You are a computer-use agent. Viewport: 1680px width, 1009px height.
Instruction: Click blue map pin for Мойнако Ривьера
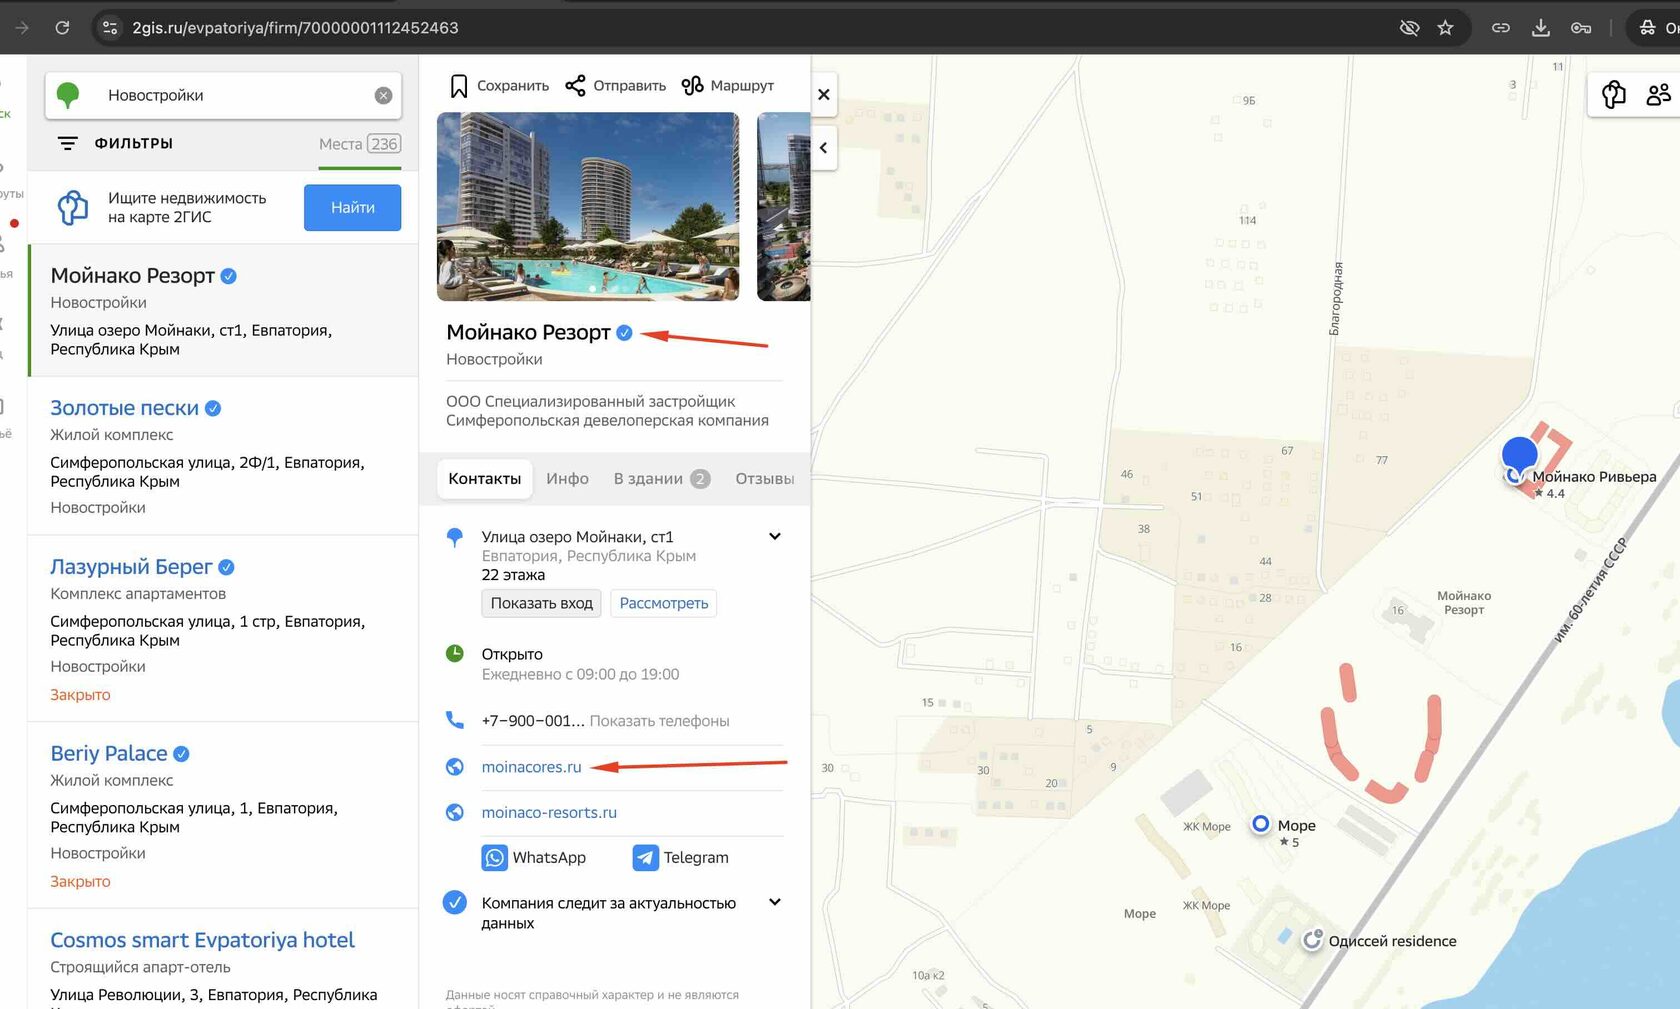(1519, 455)
